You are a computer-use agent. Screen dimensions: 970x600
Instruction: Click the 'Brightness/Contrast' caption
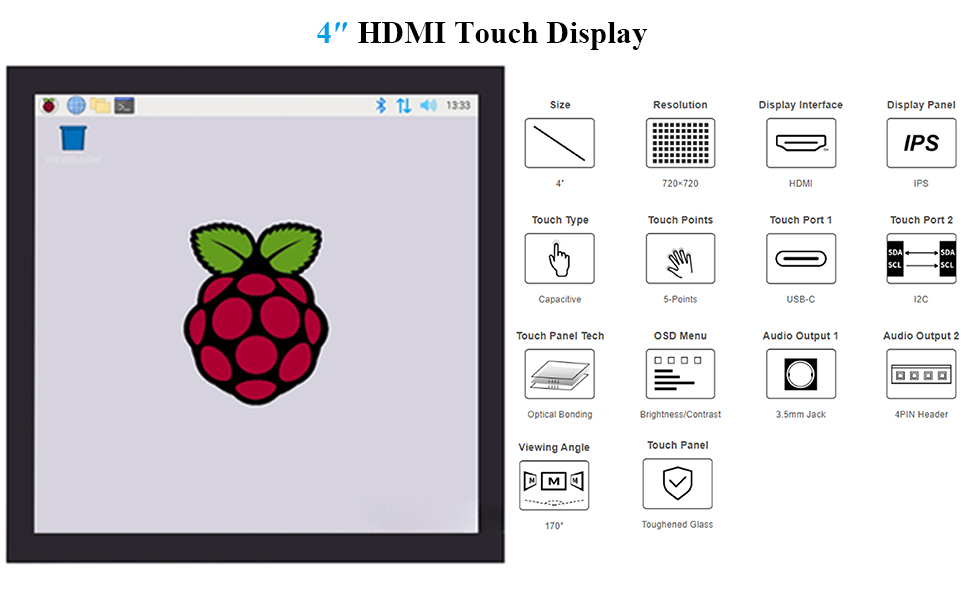680,414
